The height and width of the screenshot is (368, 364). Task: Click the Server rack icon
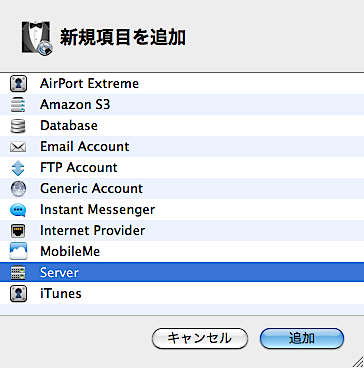point(18,273)
